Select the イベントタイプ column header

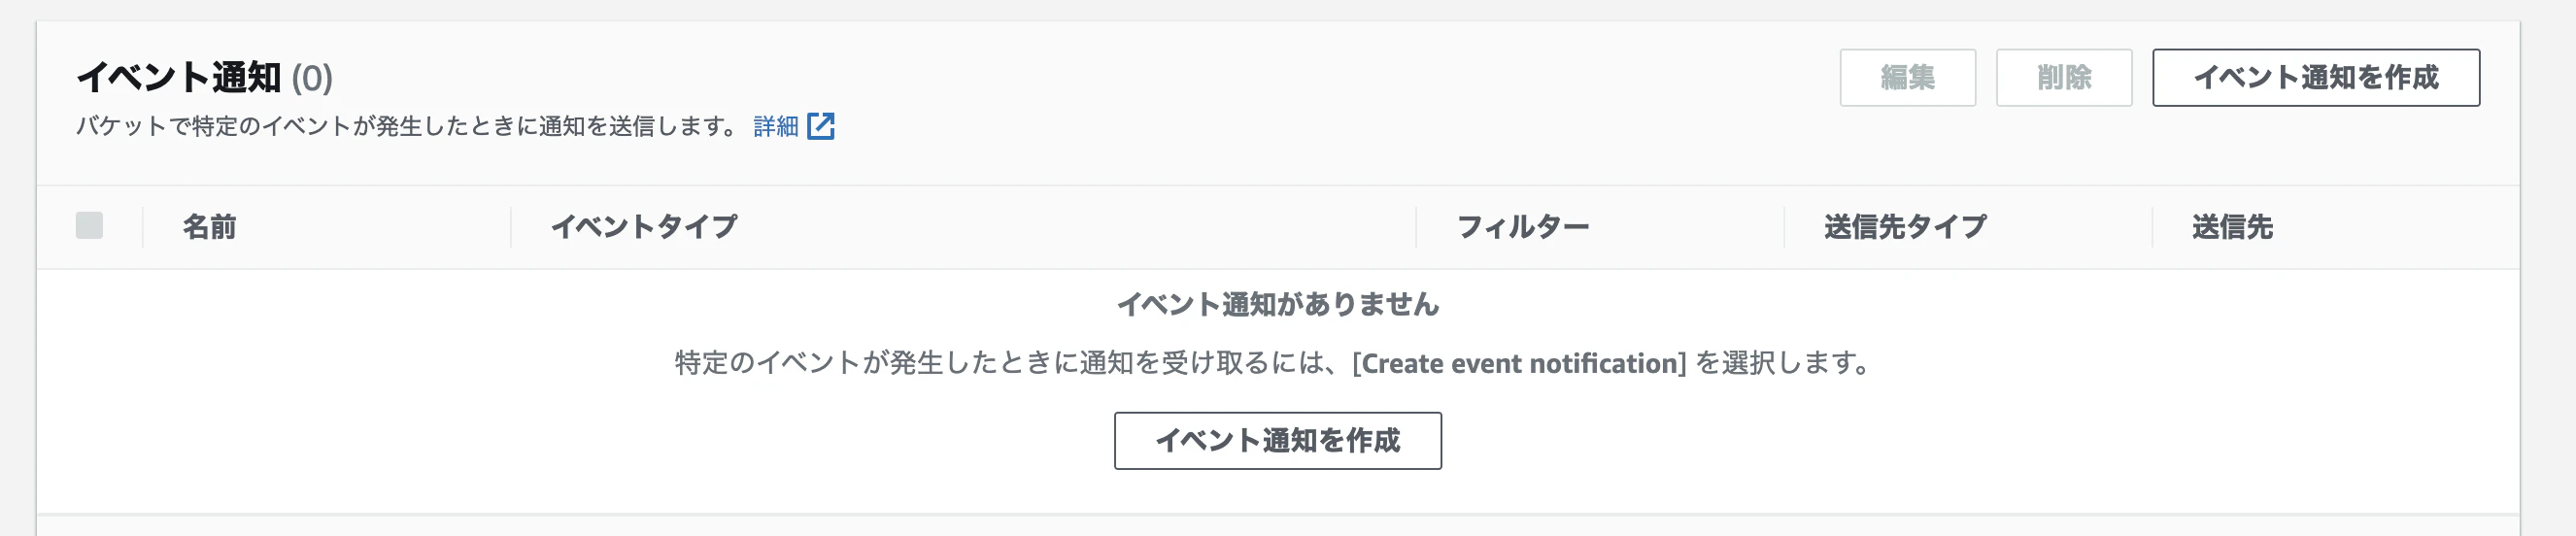click(644, 227)
